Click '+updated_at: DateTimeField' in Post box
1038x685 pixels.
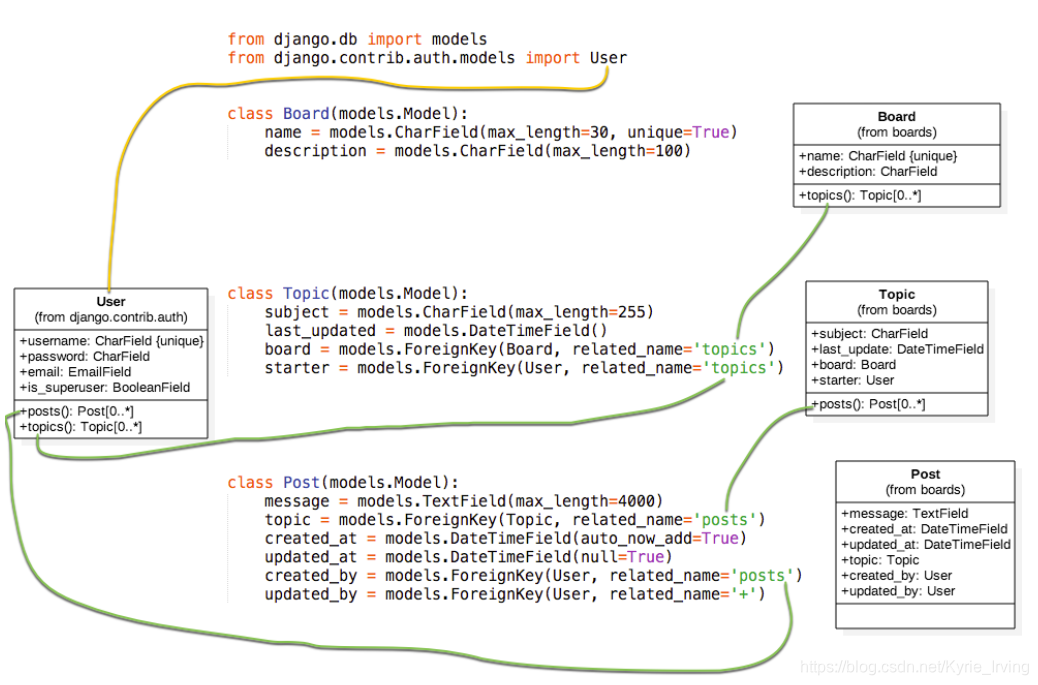[x=925, y=545]
